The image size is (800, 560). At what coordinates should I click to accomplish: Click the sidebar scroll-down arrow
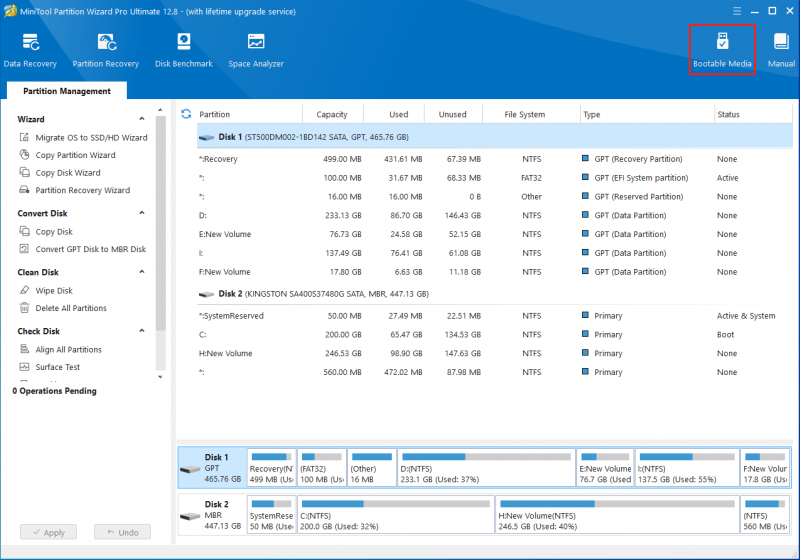pos(160,377)
